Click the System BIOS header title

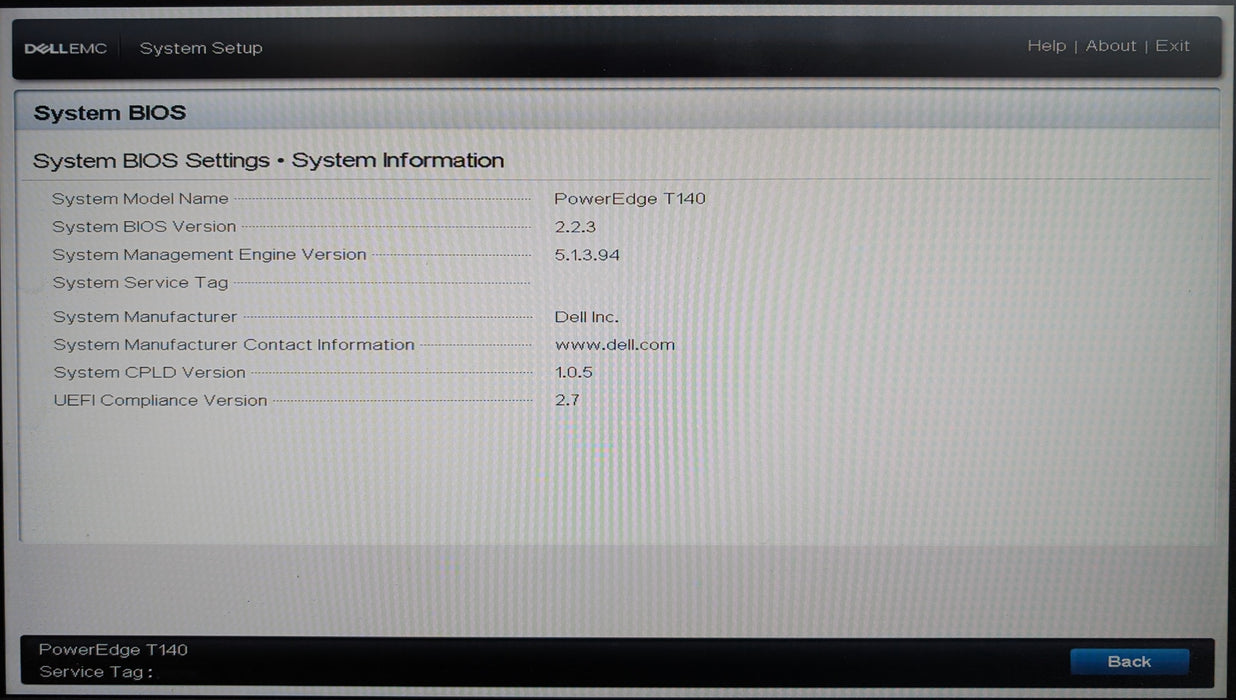110,113
